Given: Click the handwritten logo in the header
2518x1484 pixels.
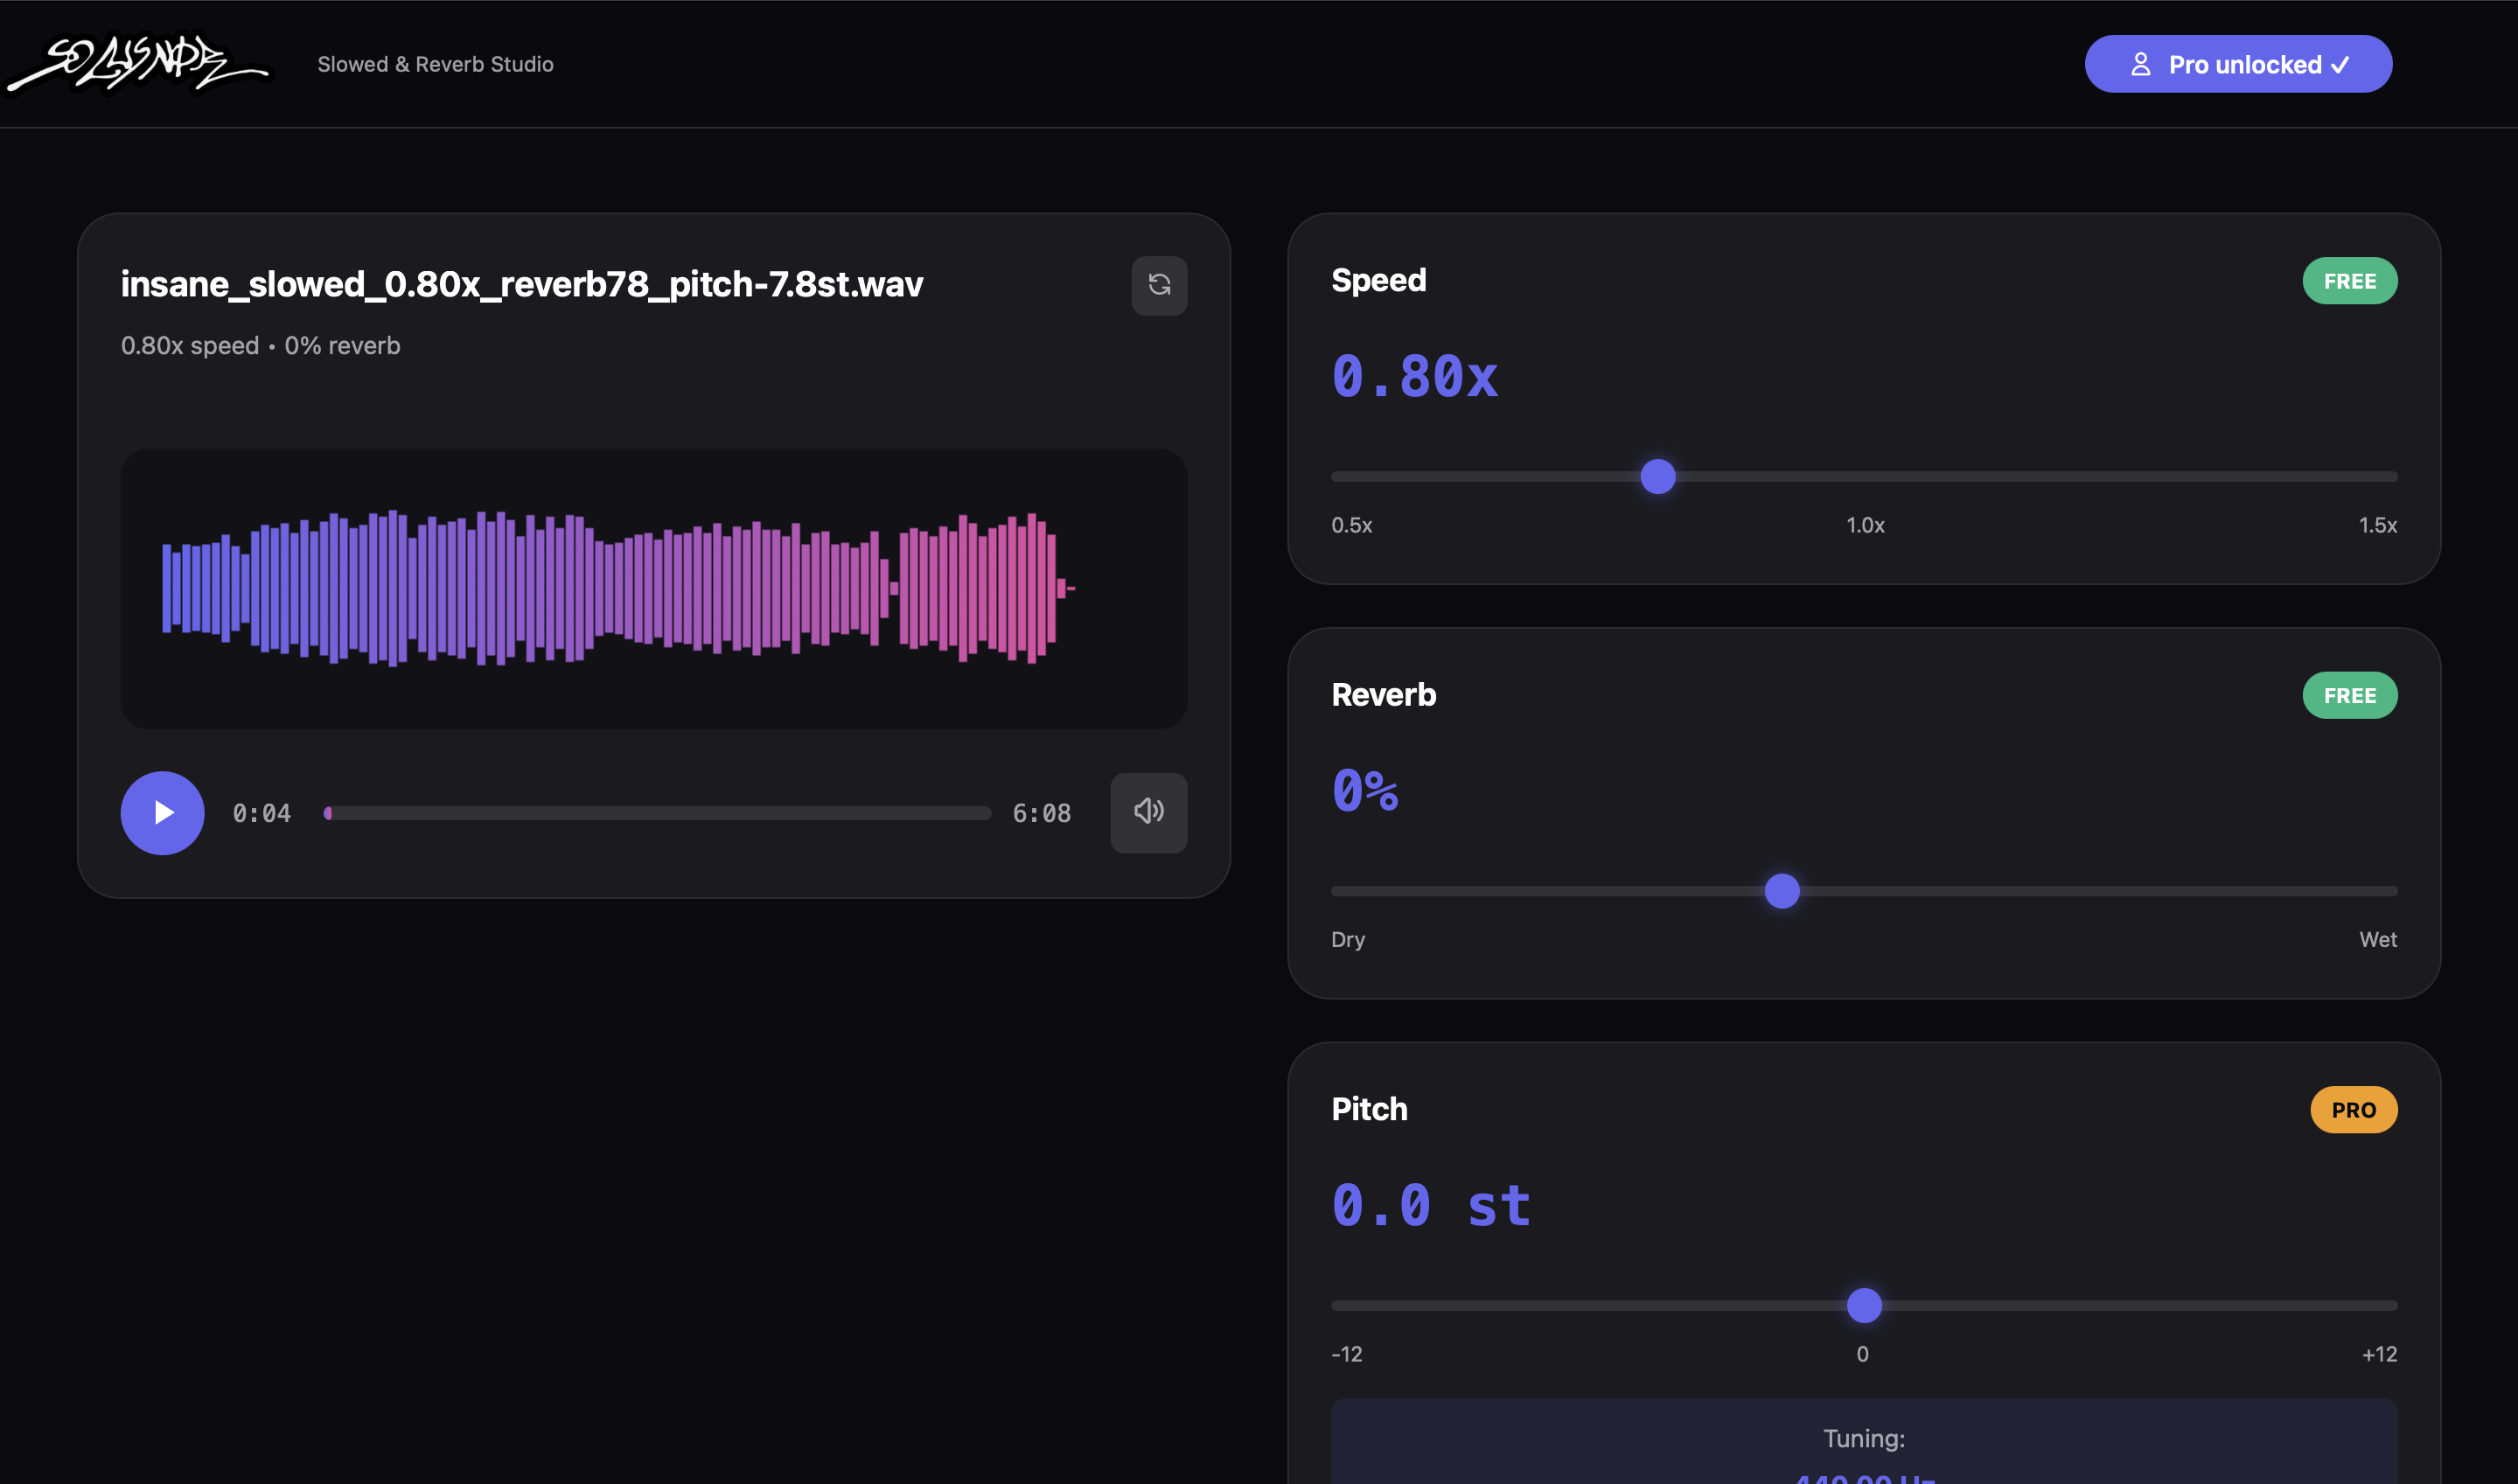Looking at the screenshot, I should pos(138,63).
